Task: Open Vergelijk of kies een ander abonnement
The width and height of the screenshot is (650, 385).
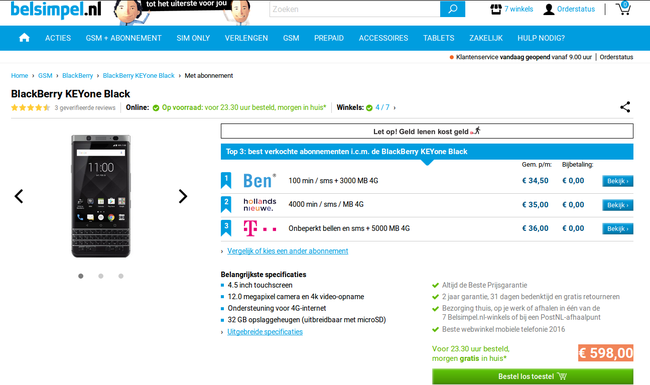Action: click(x=288, y=251)
